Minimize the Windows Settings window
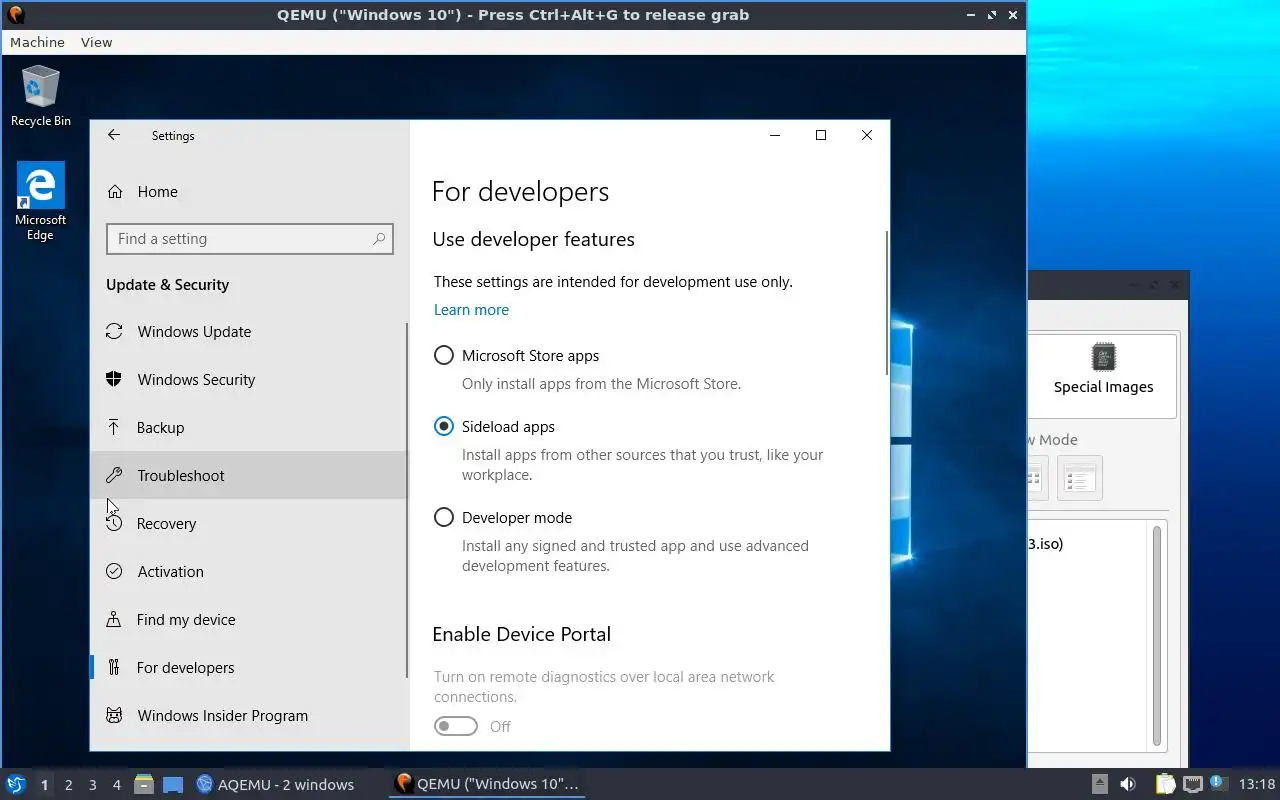 [775, 135]
